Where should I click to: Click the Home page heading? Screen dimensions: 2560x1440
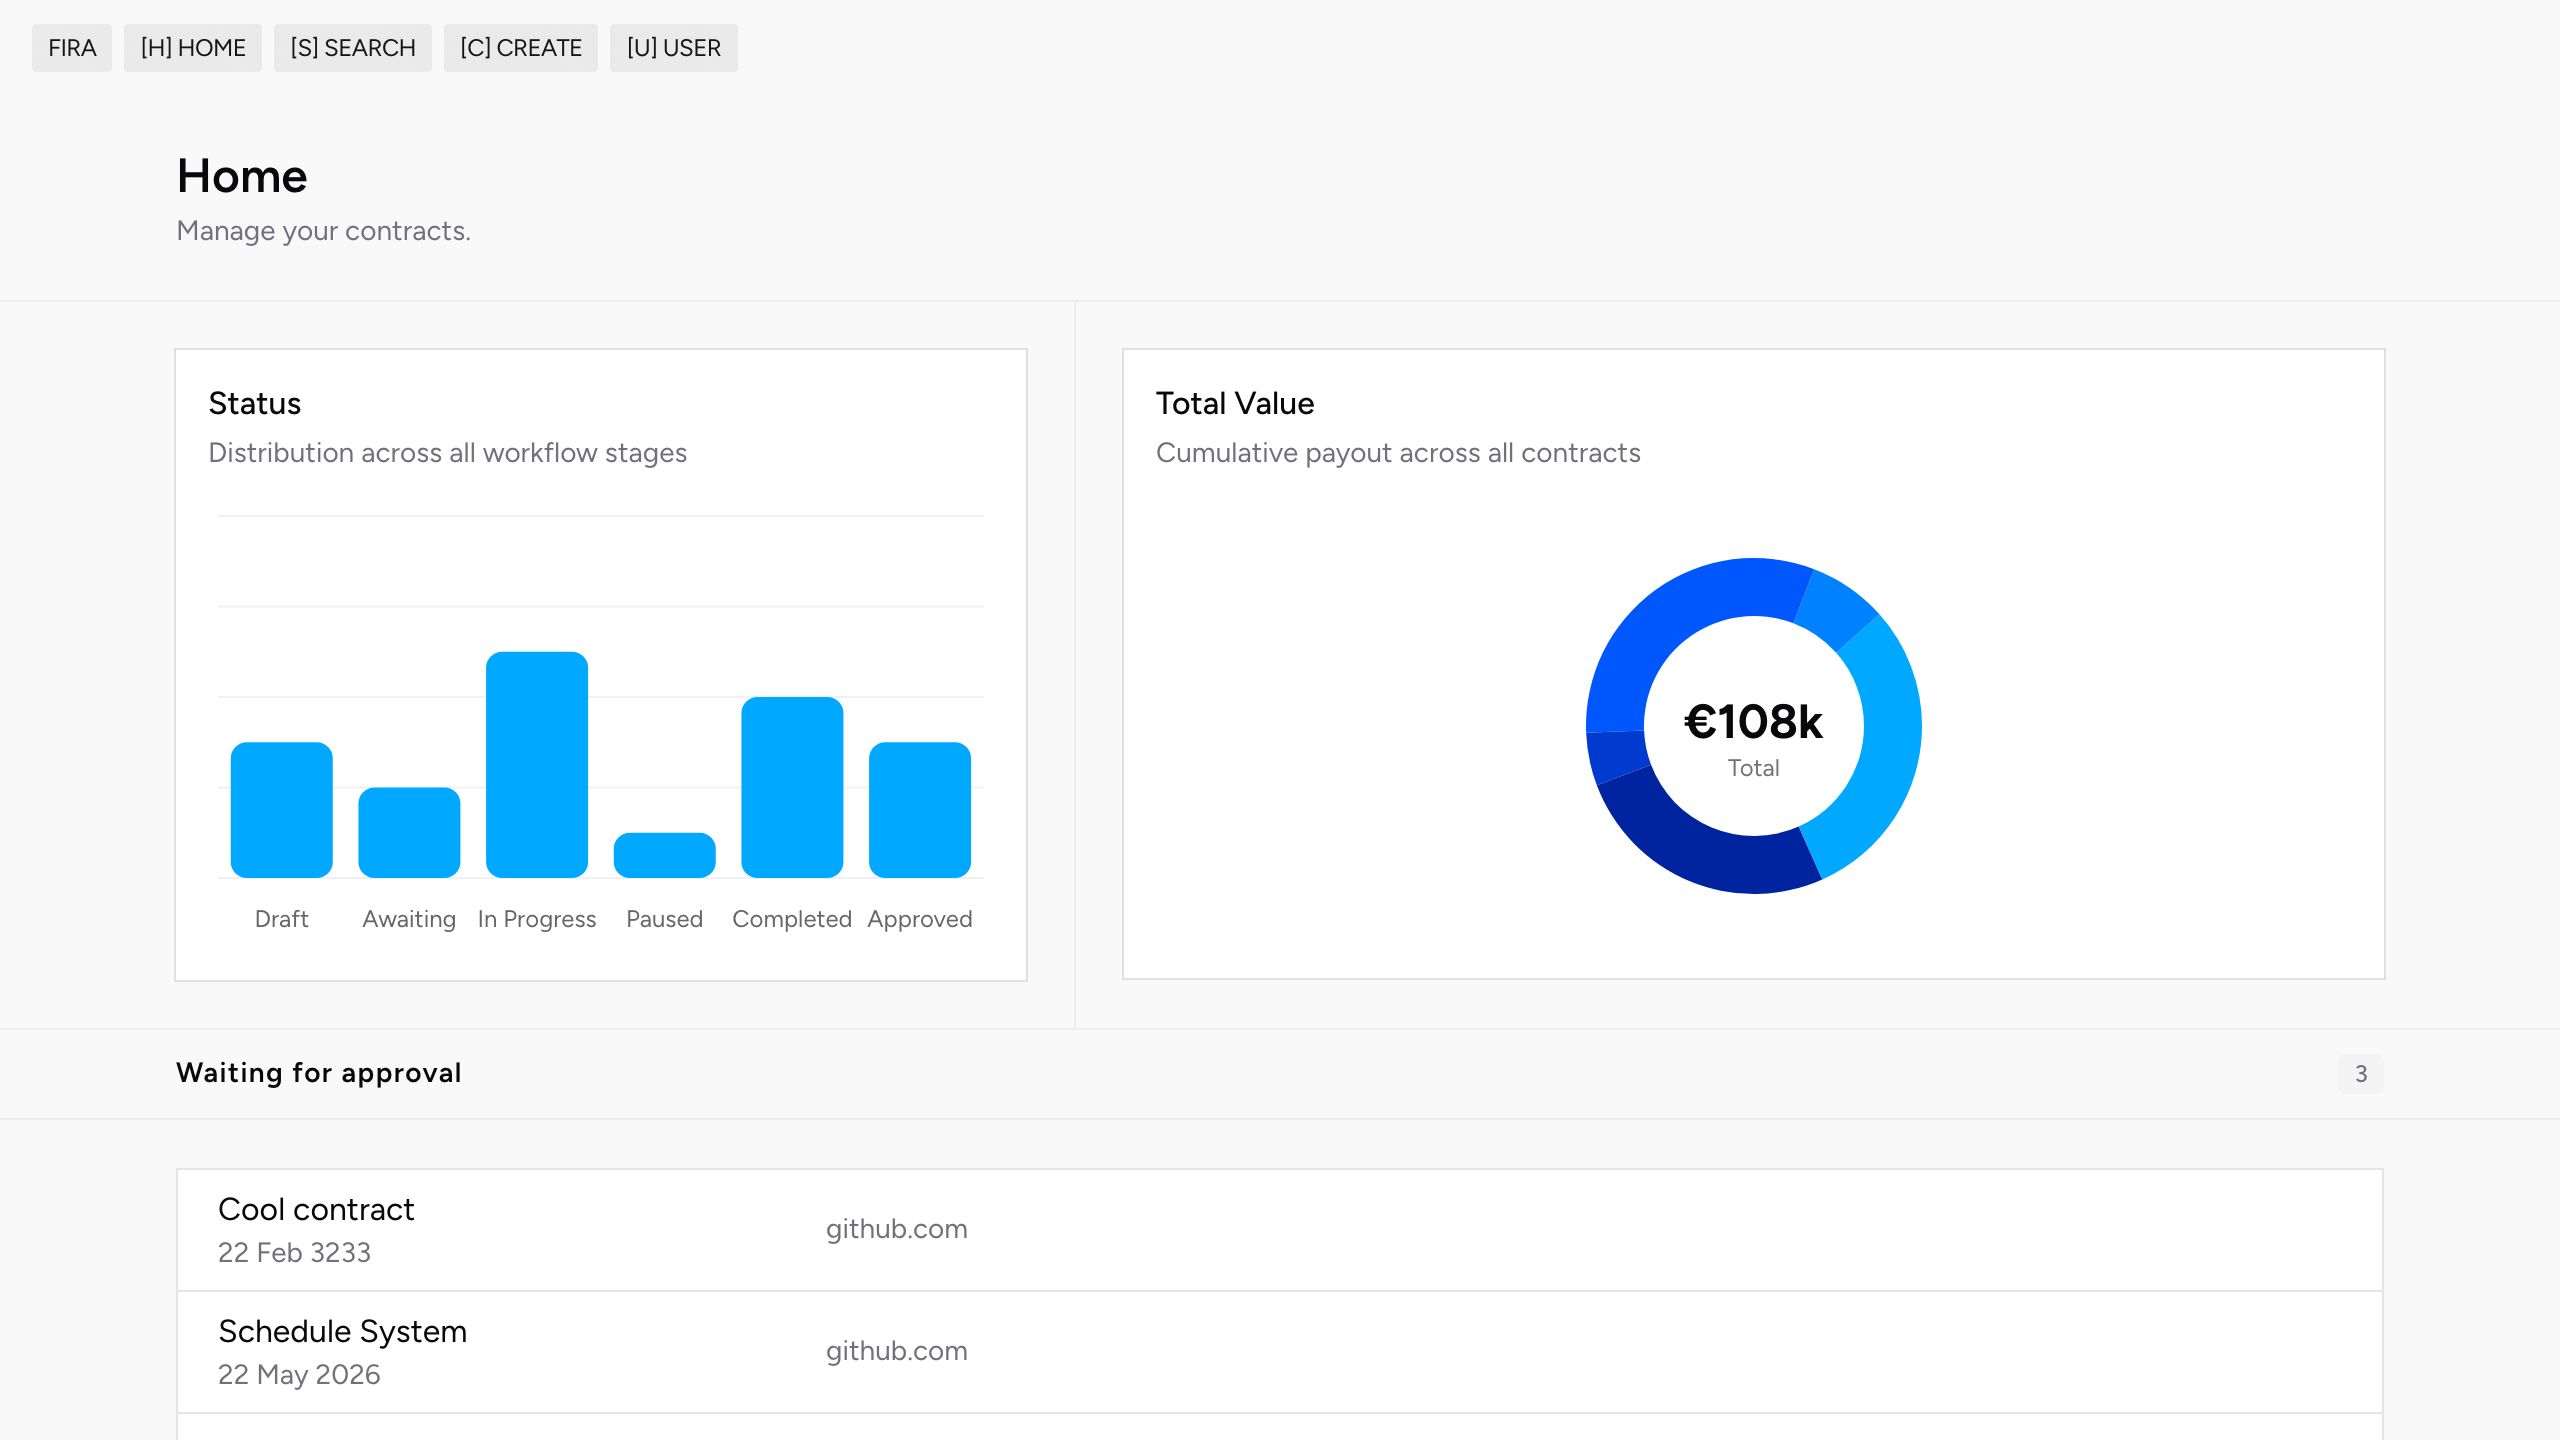coord(242,176)
